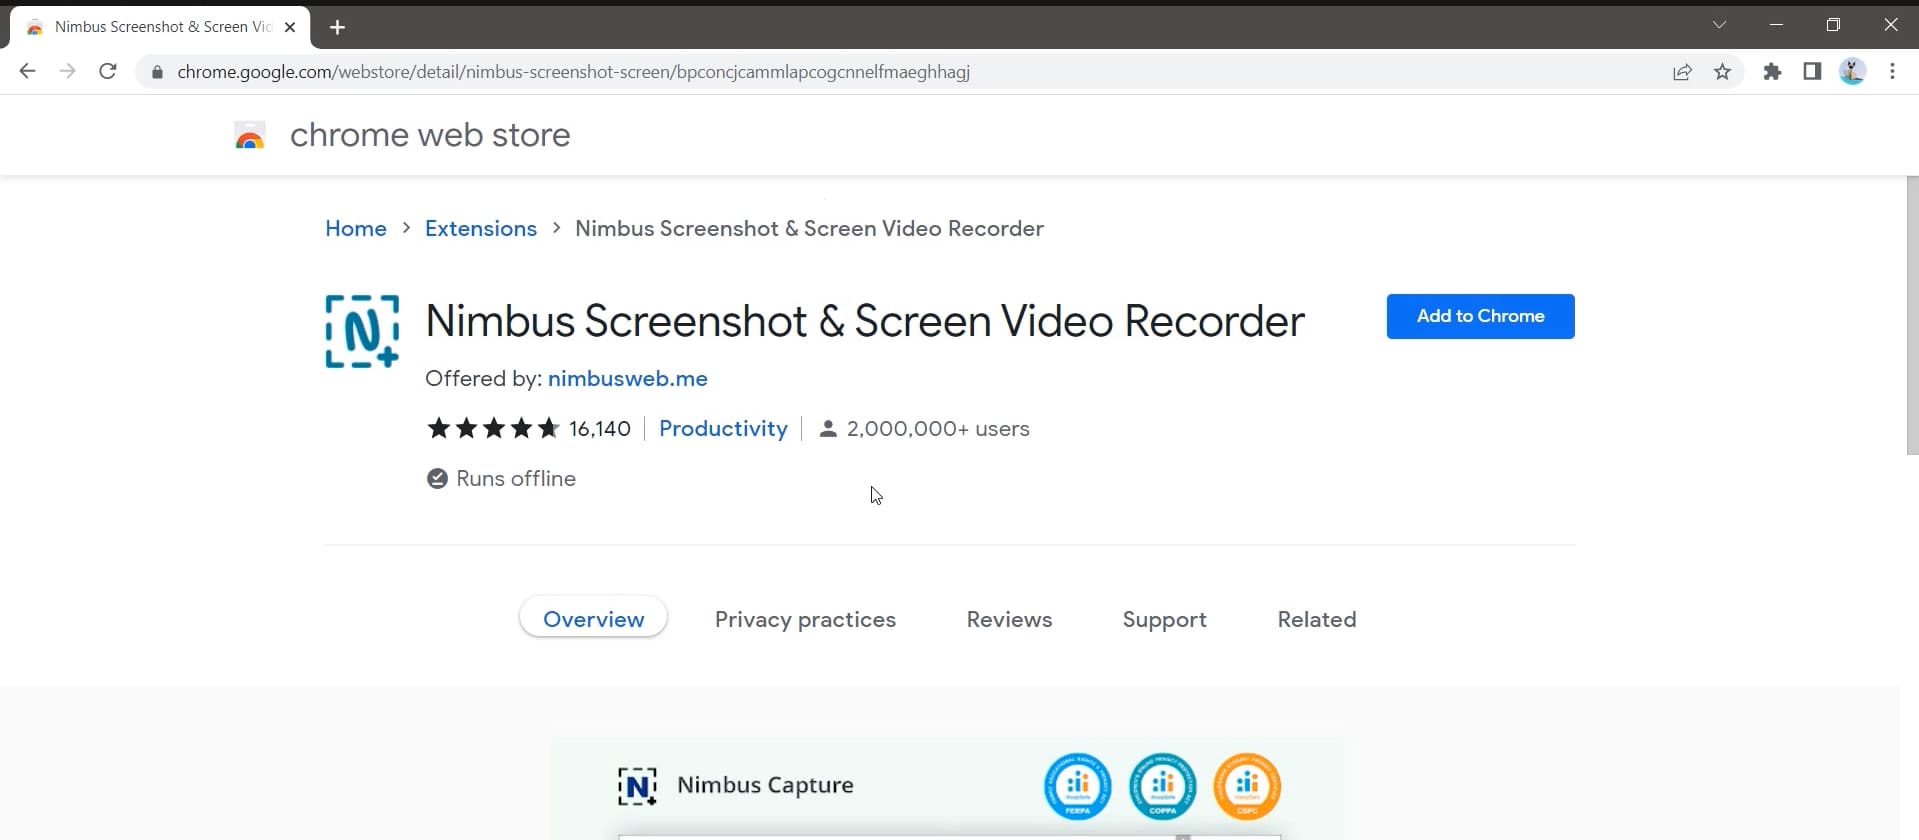1919x840 pixels.
Task: Restore down the browser window
Action: [x=1833, y=25]
